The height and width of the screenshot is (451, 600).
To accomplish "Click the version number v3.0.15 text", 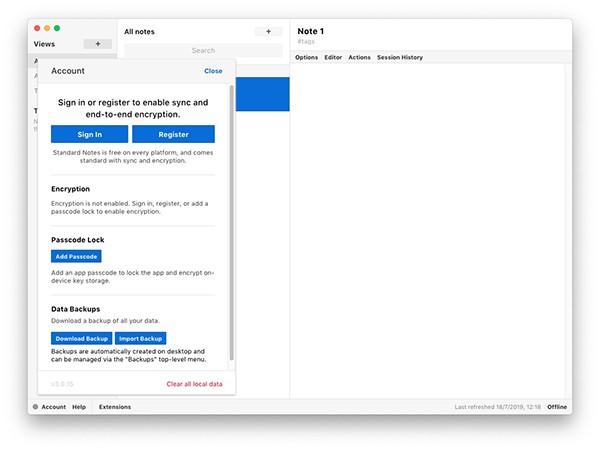I will click(x=62, y=384).
